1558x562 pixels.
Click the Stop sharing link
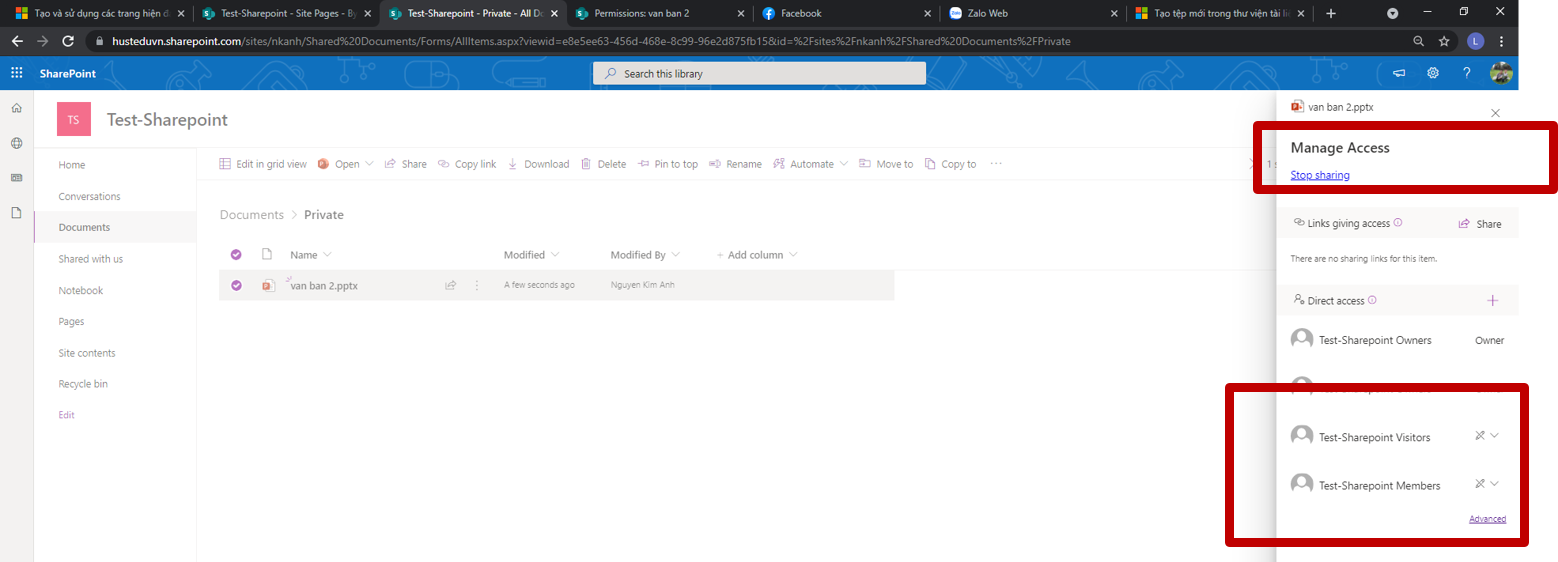point(1319,175)
